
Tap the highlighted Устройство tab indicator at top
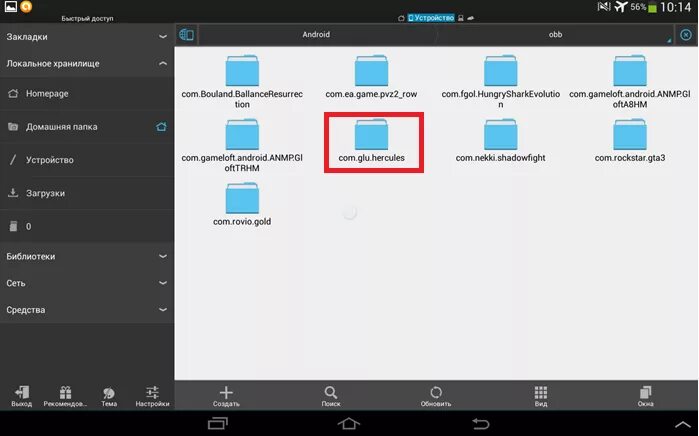(x=431, y=18)
